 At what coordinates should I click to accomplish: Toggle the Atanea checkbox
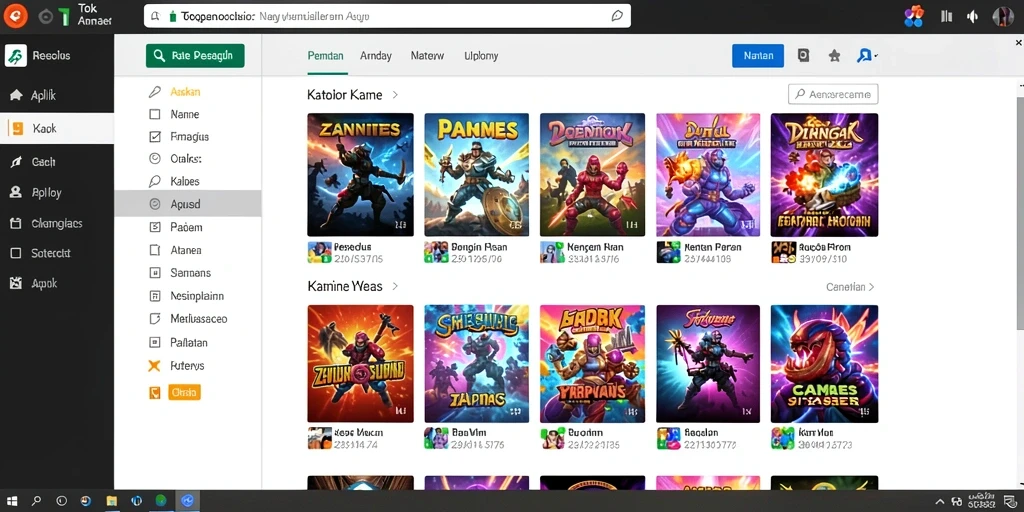click(x=155, y=250)
